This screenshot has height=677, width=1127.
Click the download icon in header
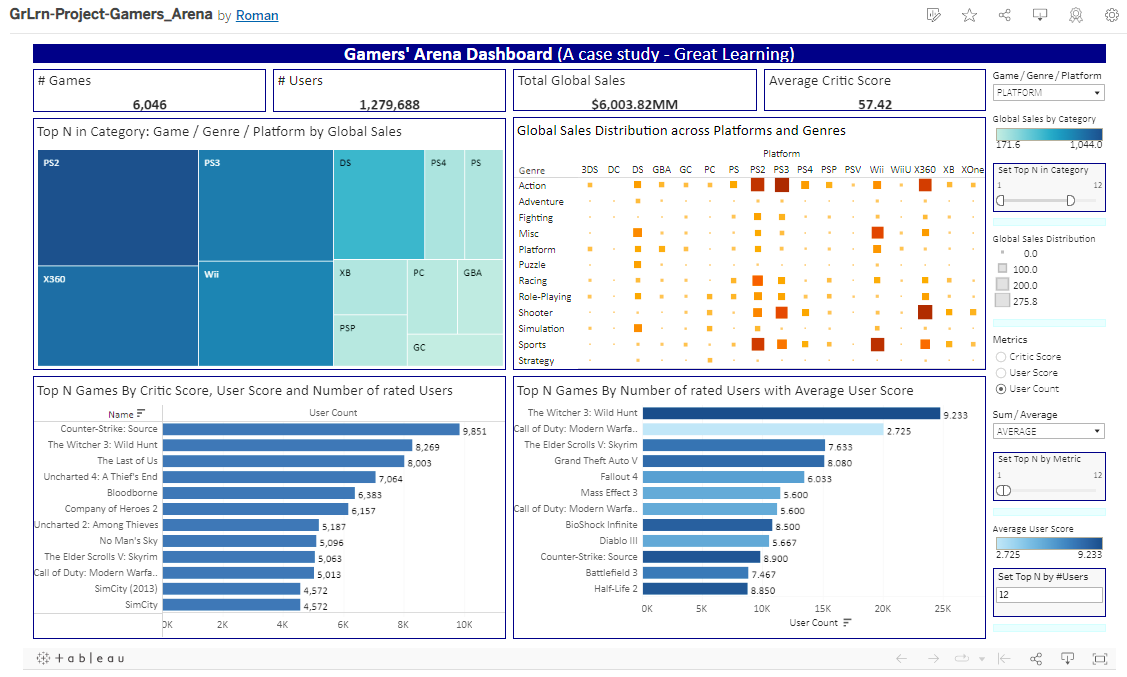[1040, 15]
